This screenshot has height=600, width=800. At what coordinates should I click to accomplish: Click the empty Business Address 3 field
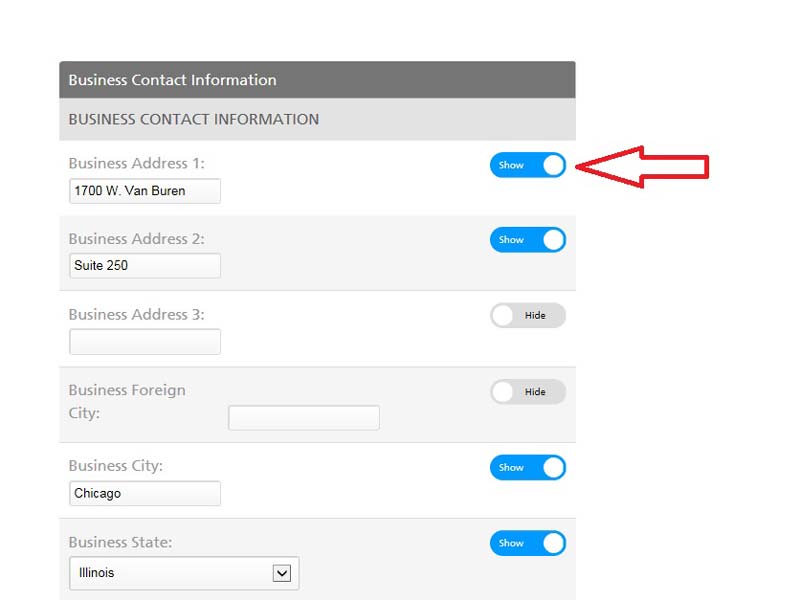tap(144, 342)
